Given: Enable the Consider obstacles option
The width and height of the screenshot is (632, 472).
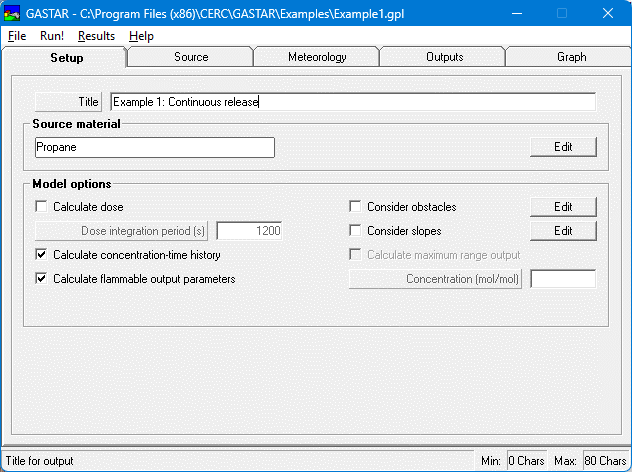Looking at the screenshot, I should [355, 207].
